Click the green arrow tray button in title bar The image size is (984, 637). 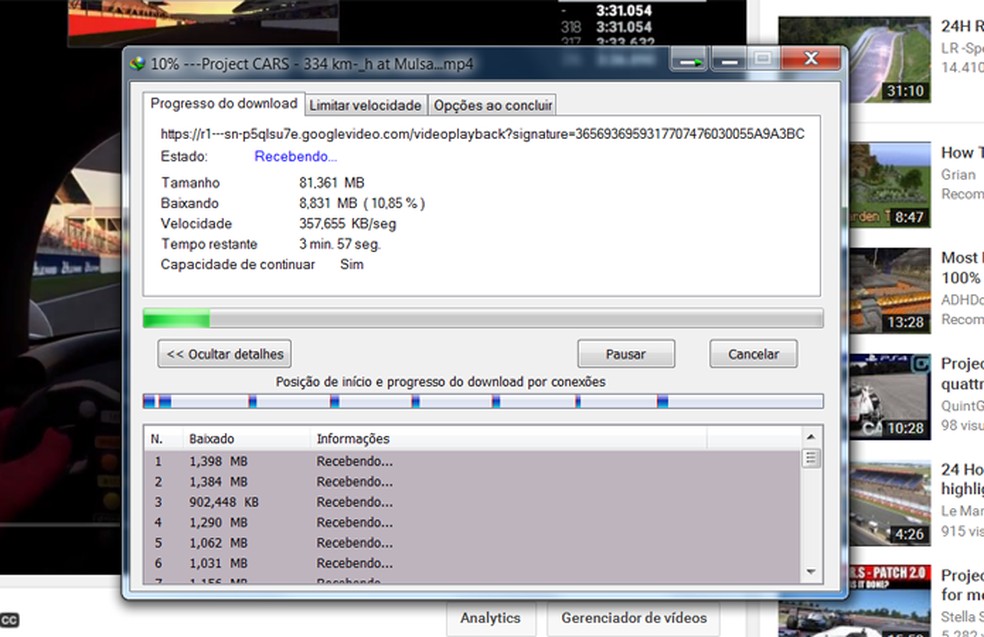point(690,61)
